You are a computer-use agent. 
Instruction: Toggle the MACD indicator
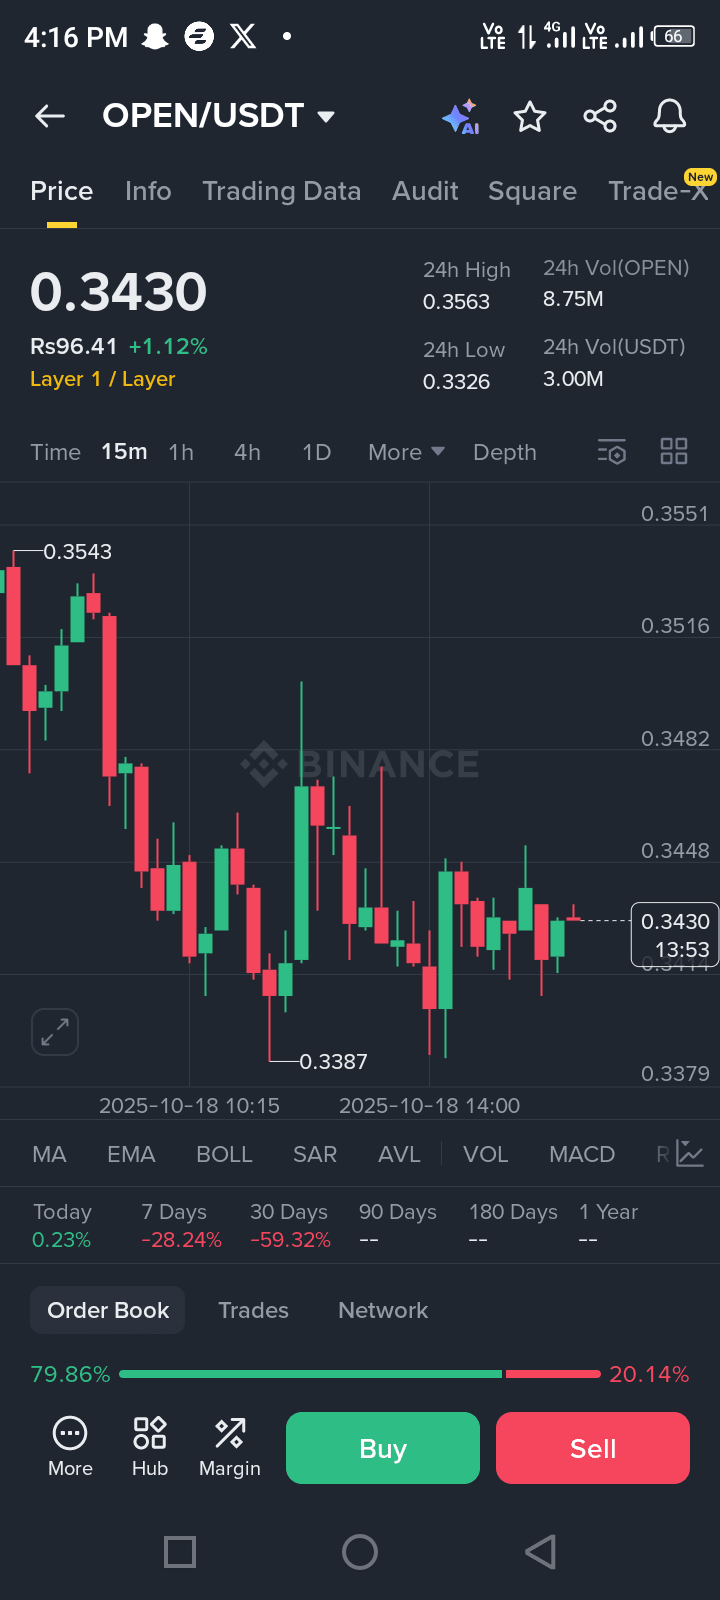(582, 1154)
